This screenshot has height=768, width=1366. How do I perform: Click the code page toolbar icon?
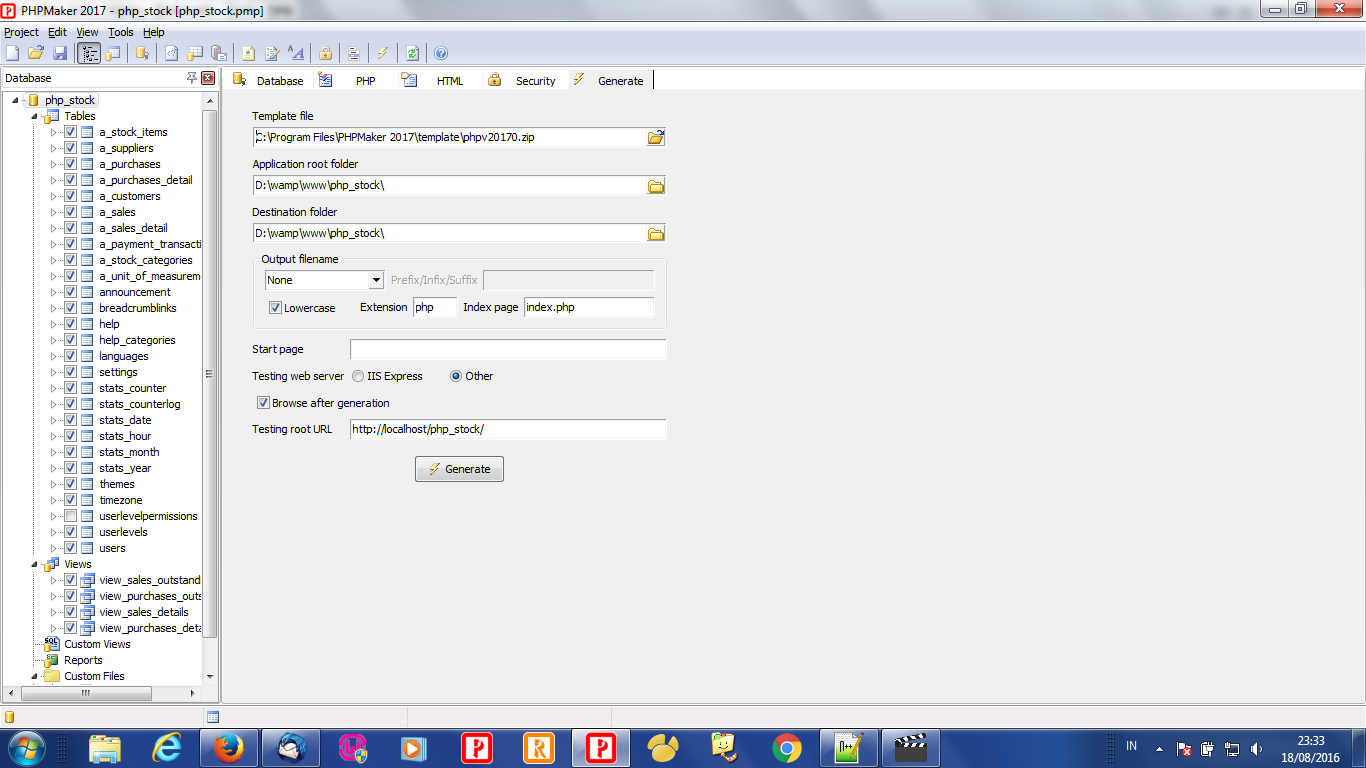tap(171, 53)
